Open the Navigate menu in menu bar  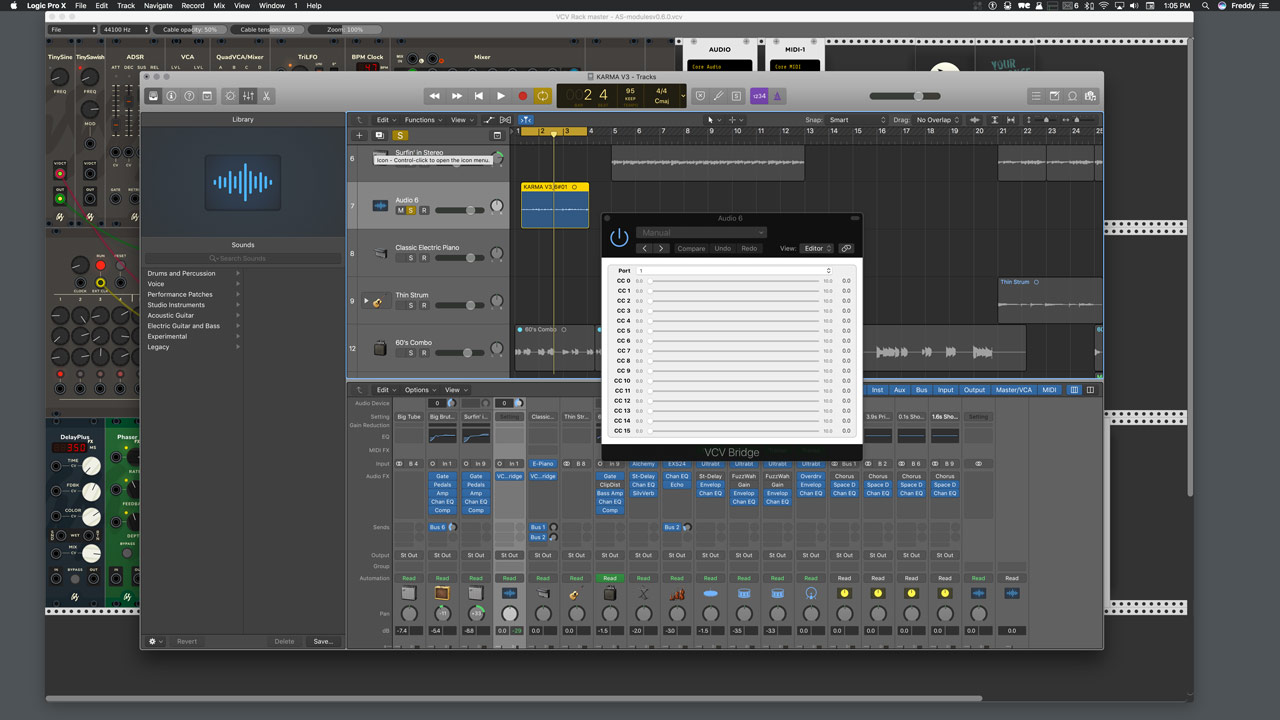click(158, 6)
